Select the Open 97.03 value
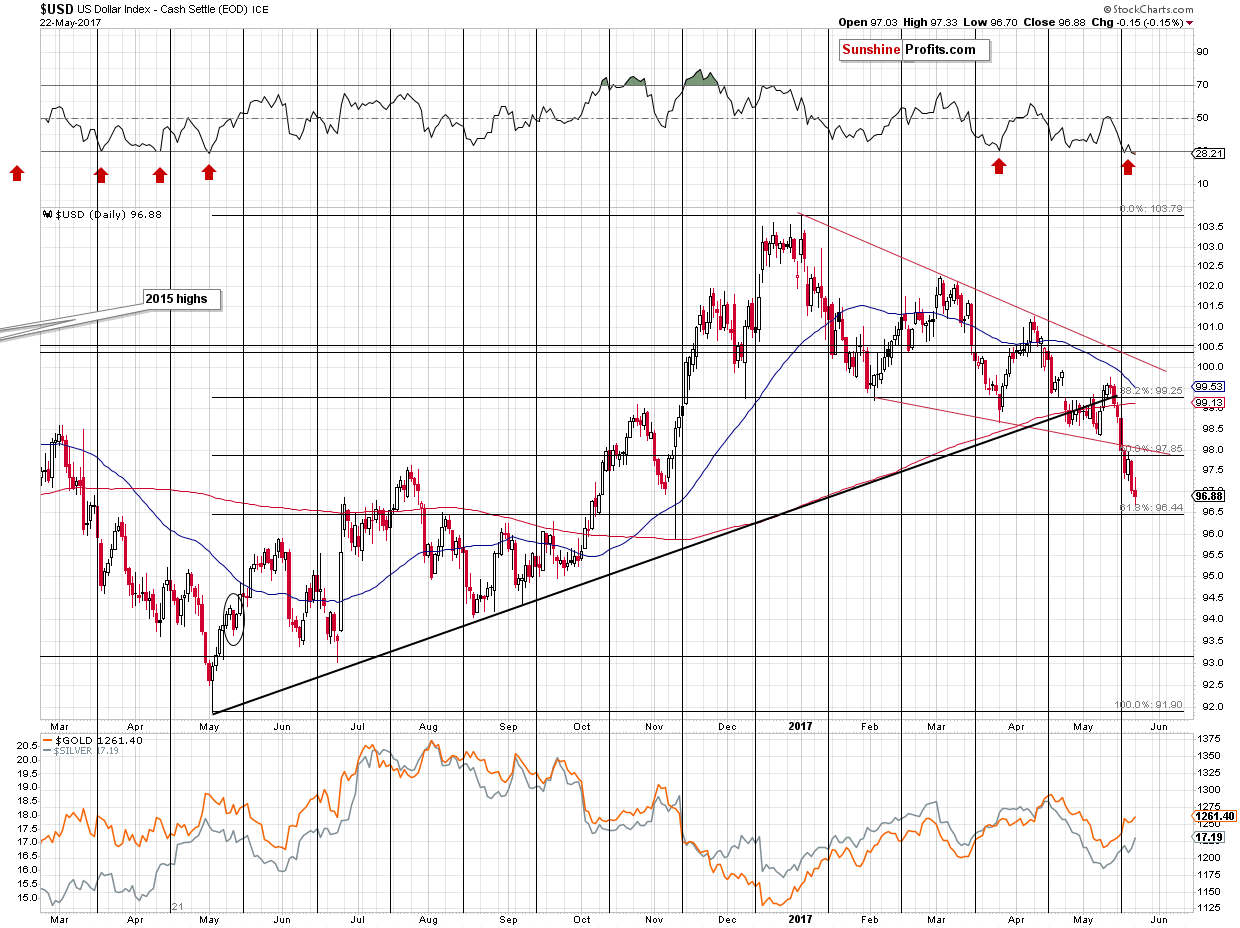This screenshot has width=1240, height=928. point(867,22)
